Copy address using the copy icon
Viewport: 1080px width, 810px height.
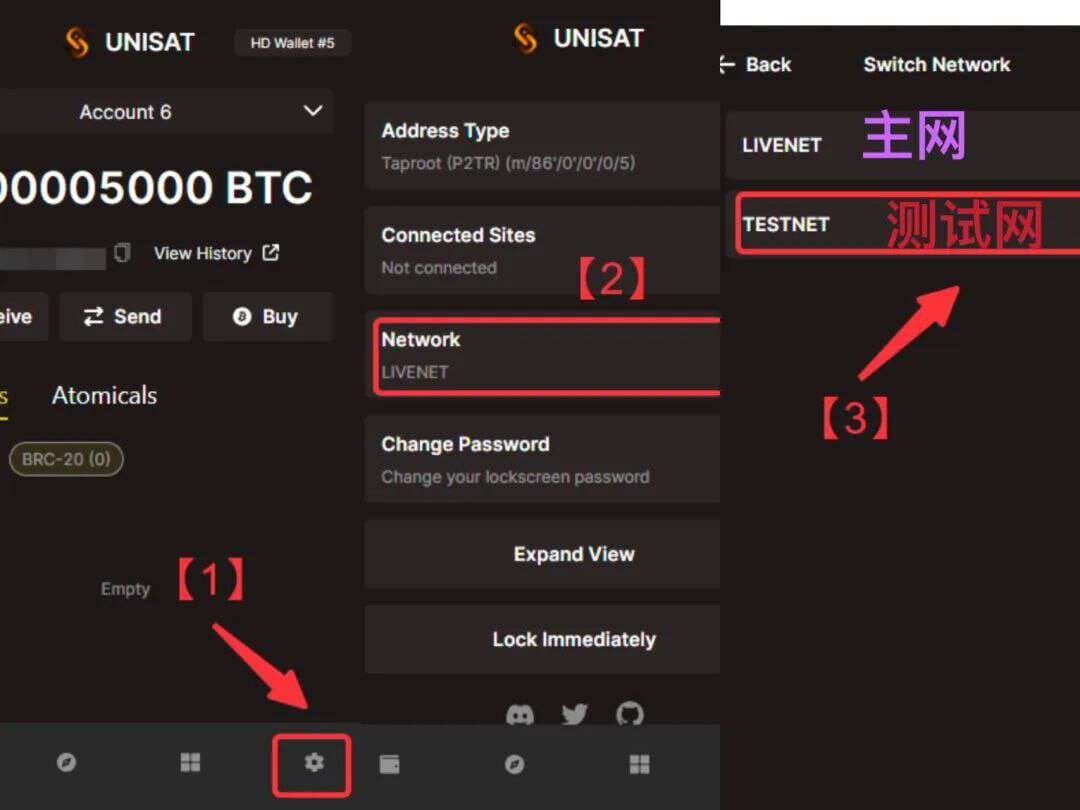click(x=122, y=253)
